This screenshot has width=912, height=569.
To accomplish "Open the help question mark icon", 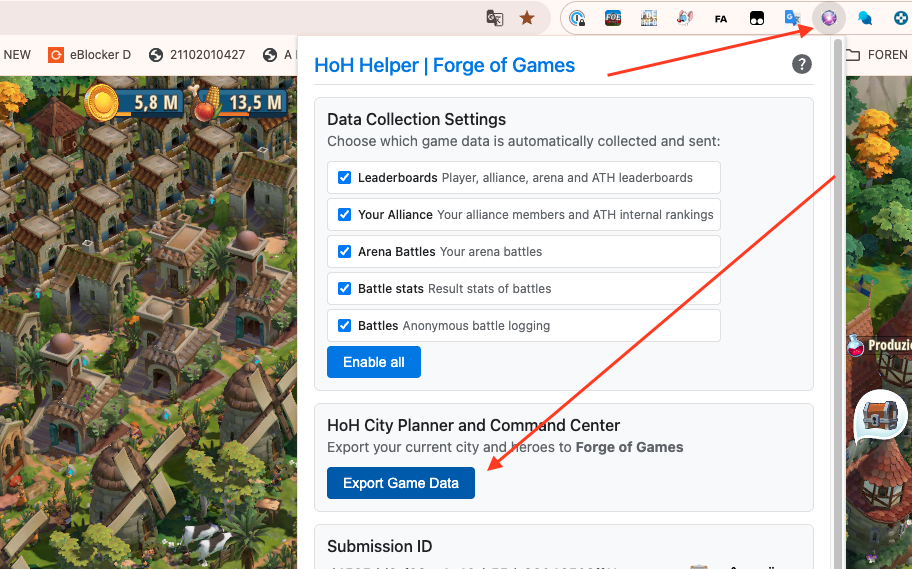I will click(x=801, y=65).
